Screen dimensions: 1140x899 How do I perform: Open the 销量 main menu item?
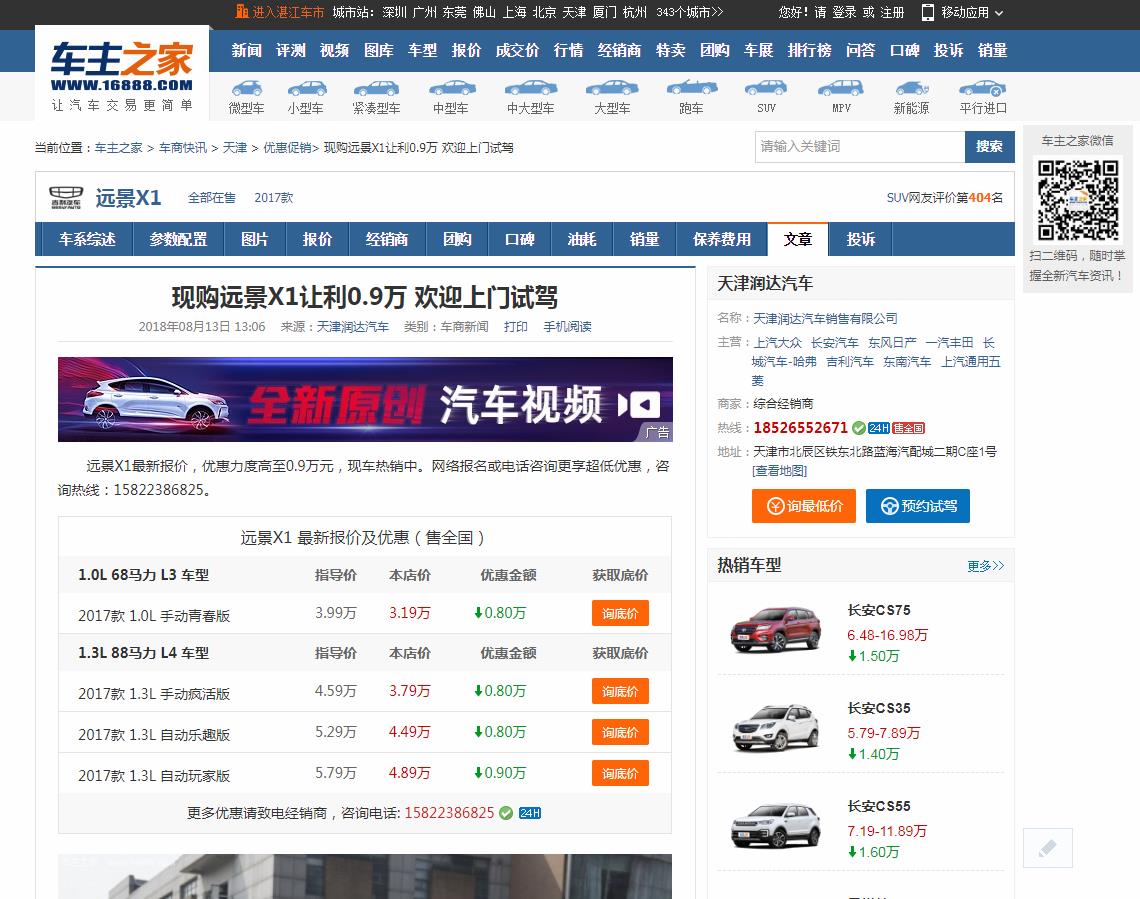(x=992, y=50)
